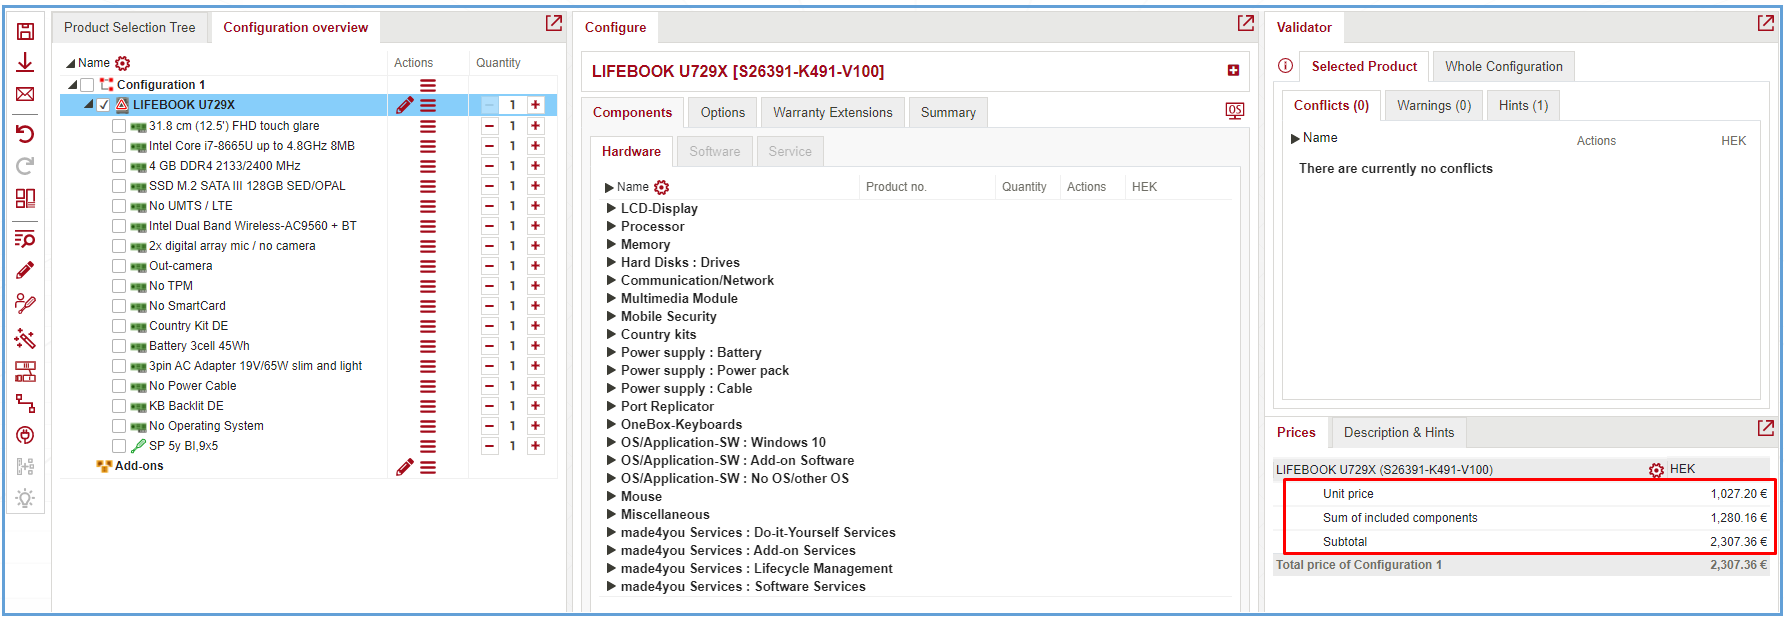Viewport: 1787px width, 619px height.
Task: Click the undo arrow icon
Action: click(x=25, y=134)
